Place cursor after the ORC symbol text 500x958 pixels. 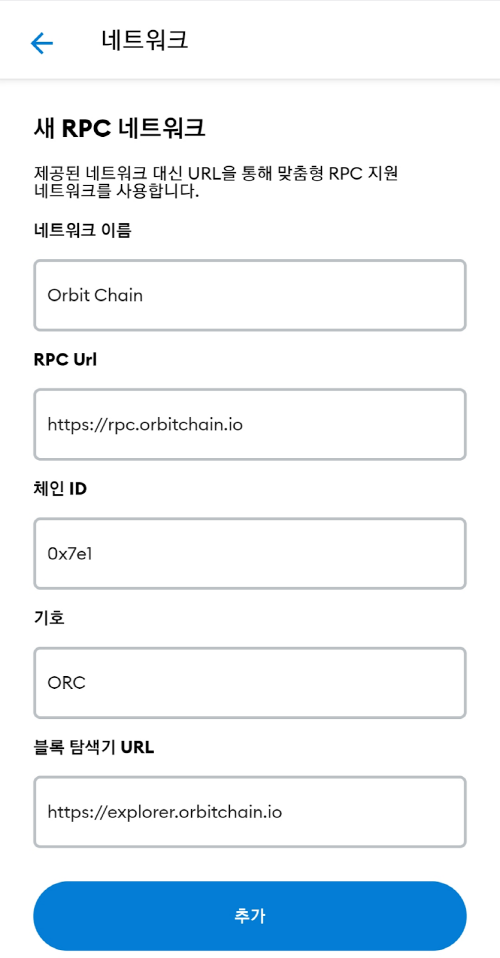click(x=87, y=683)
